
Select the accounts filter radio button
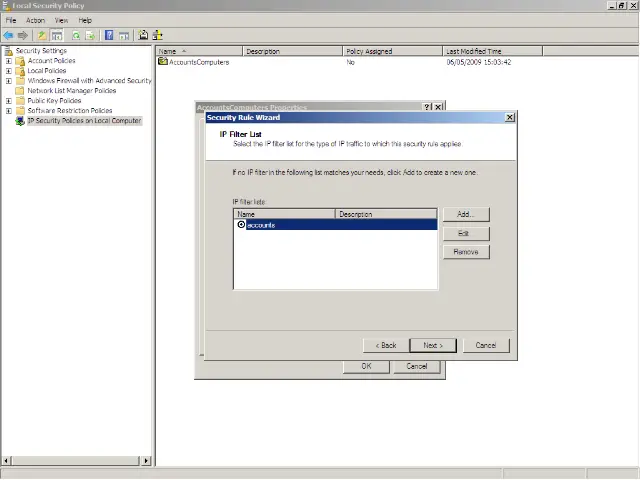point(241,225)
